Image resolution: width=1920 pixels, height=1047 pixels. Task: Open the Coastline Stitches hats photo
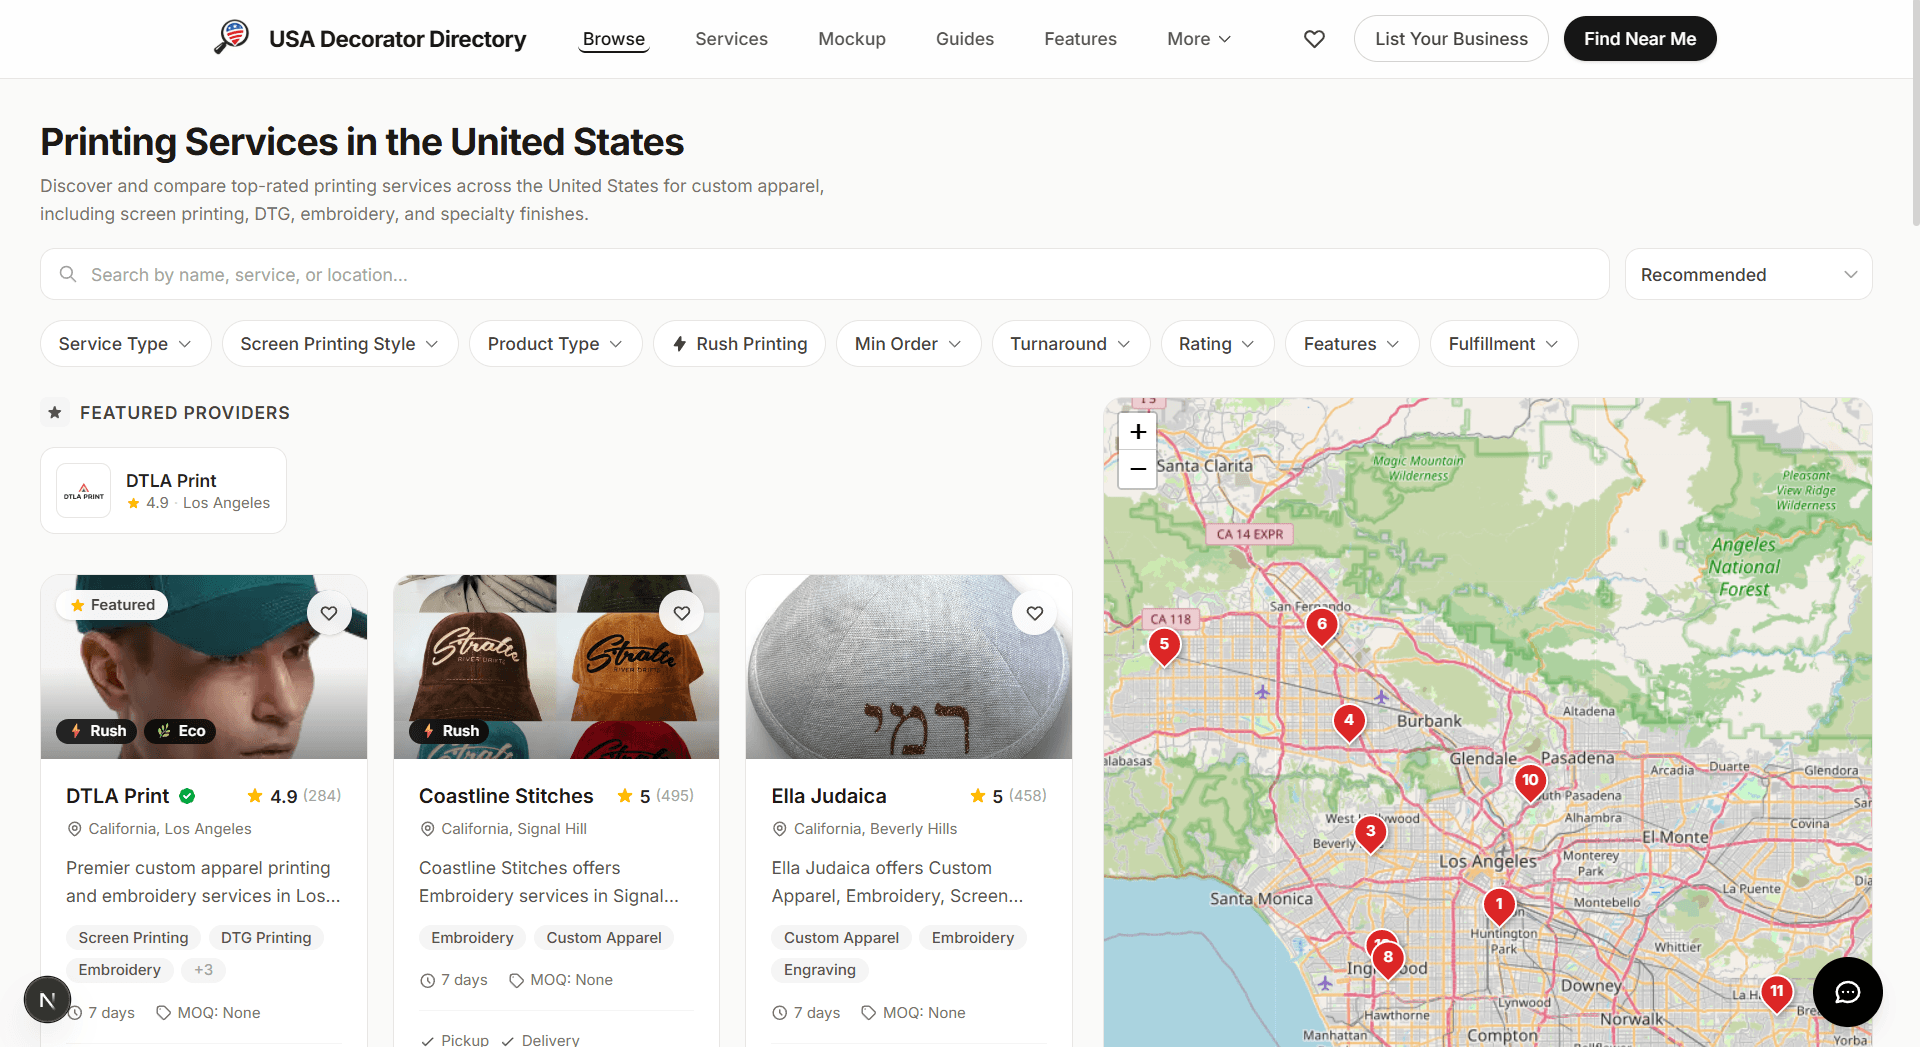coord(556,667)
